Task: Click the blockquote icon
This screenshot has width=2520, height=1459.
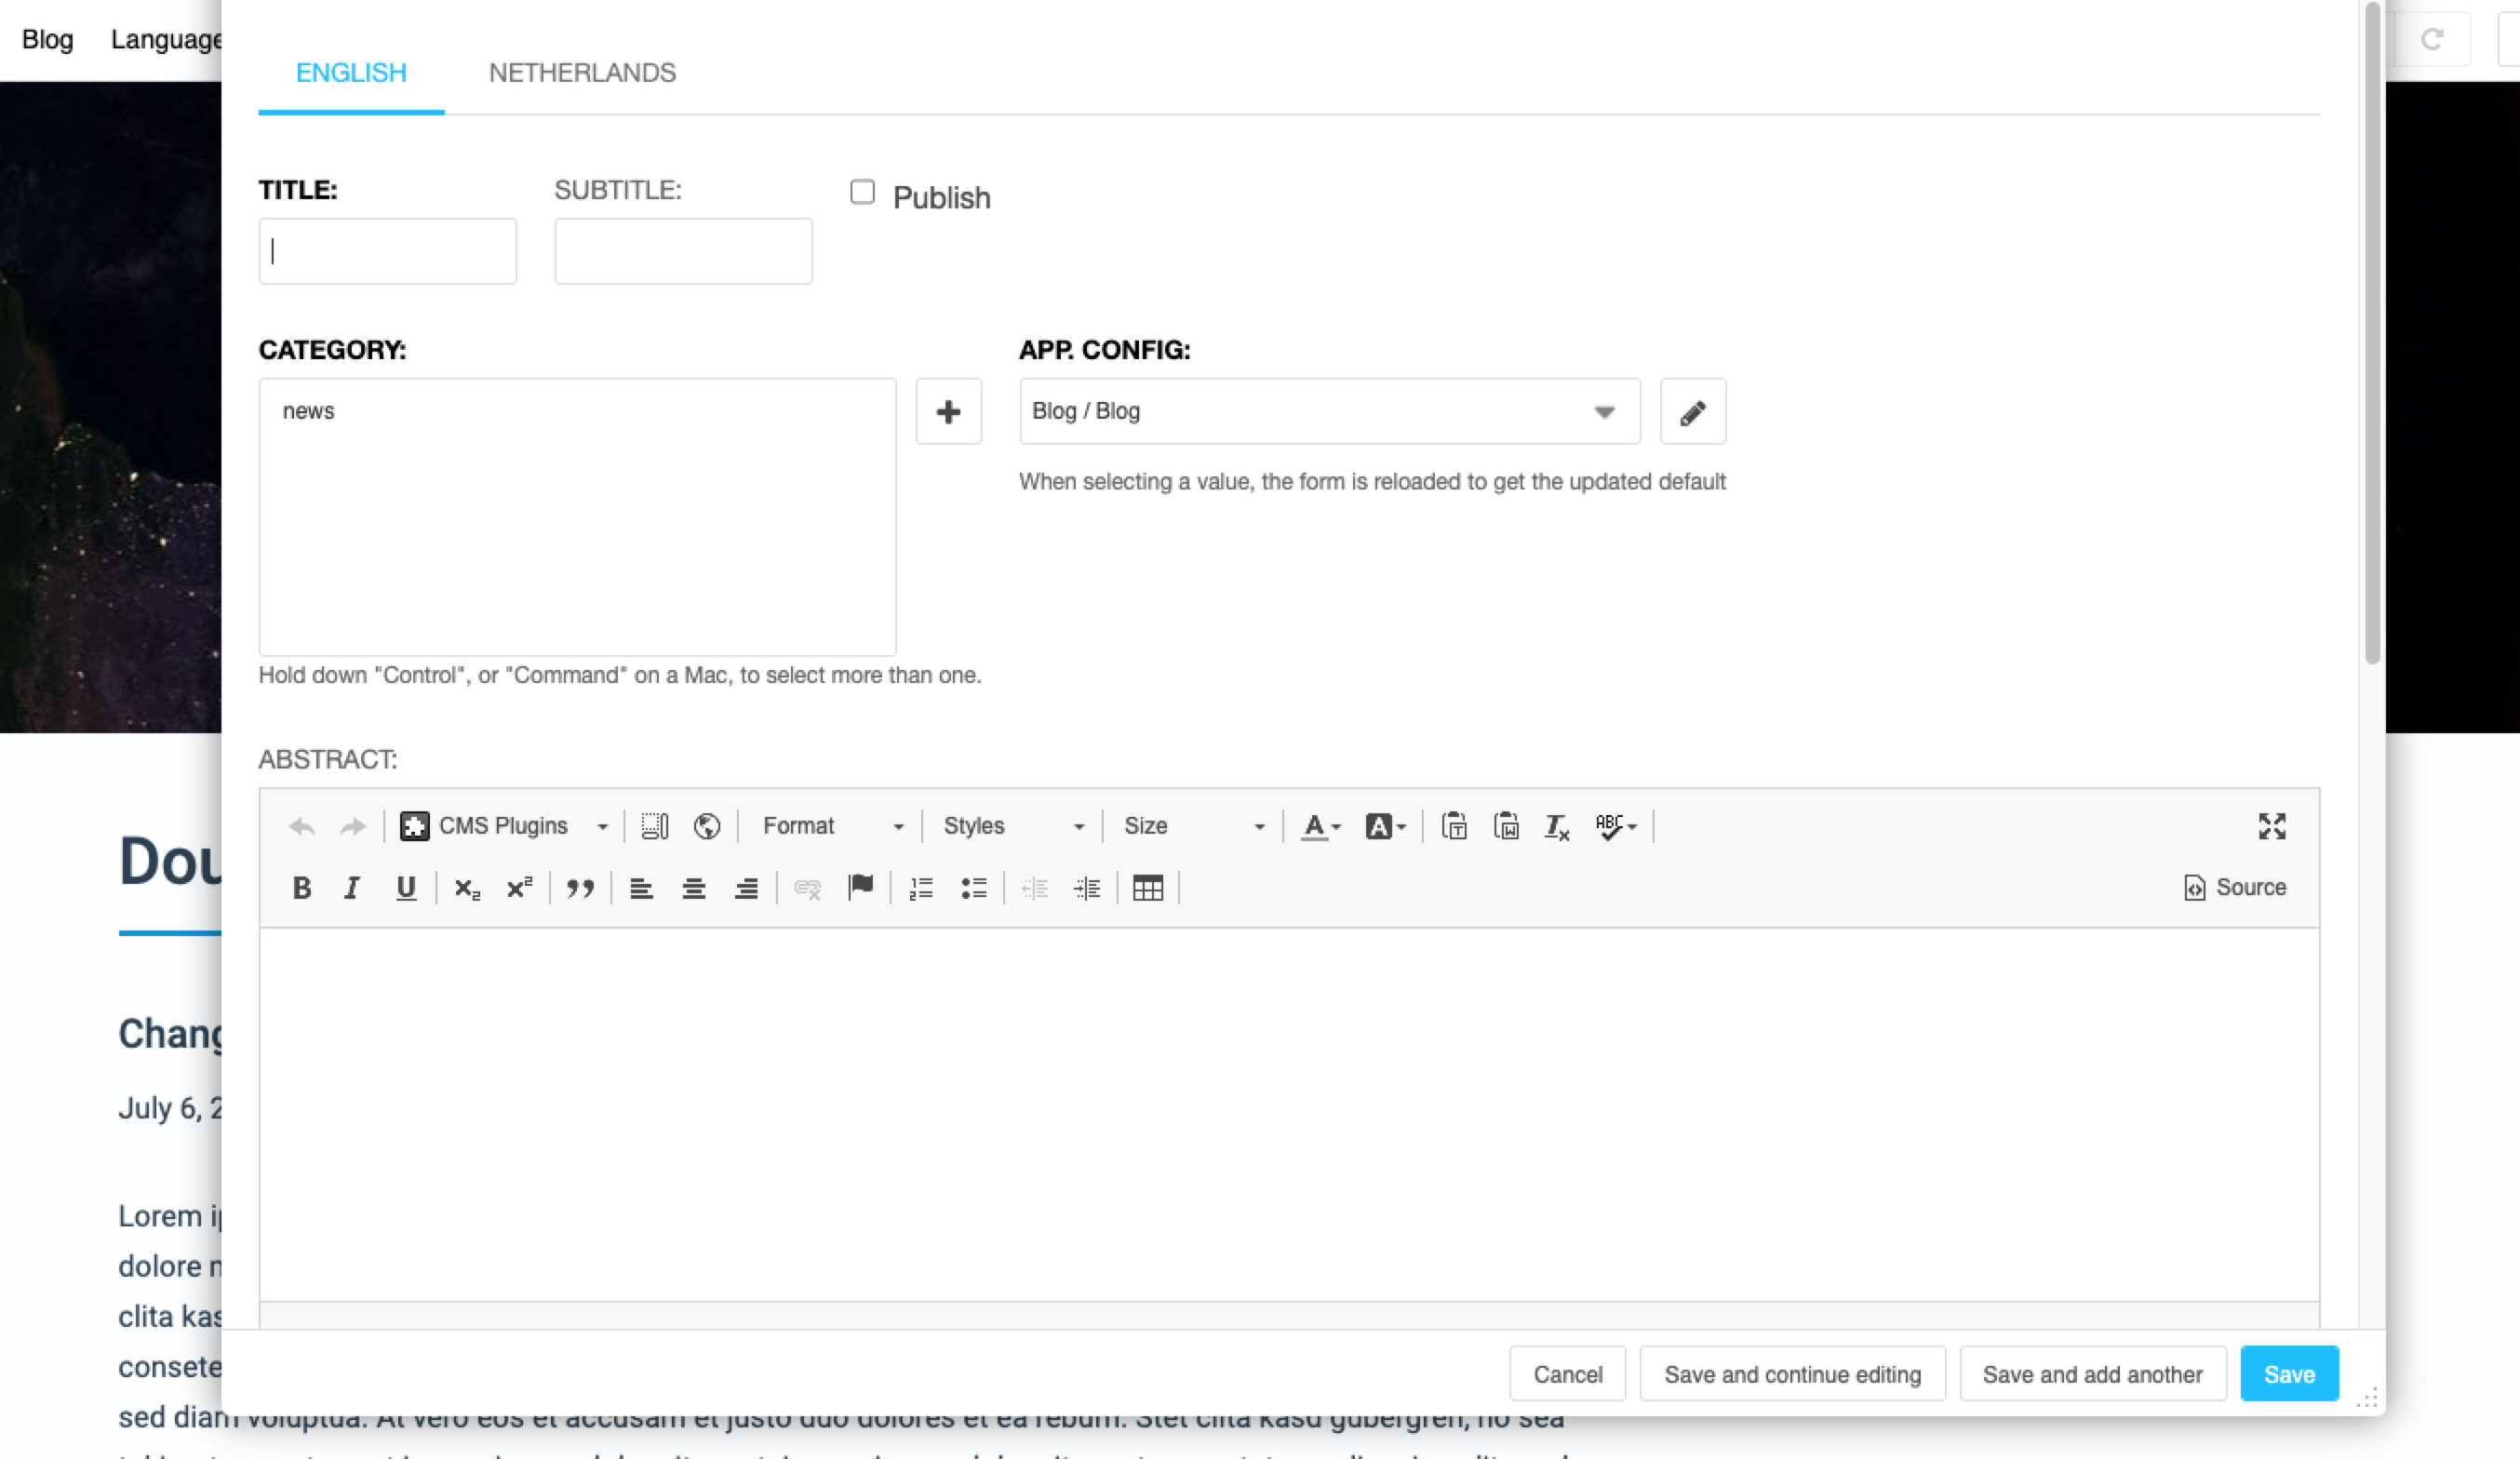Action: click(580, 888)
